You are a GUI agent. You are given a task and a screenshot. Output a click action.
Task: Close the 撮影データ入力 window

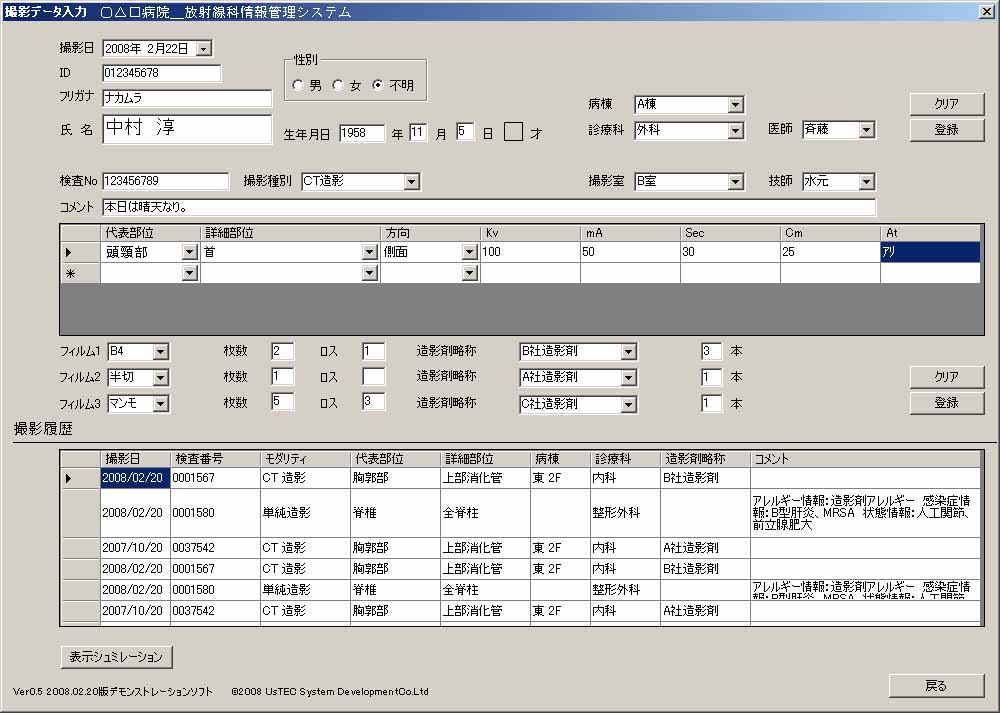983,12
